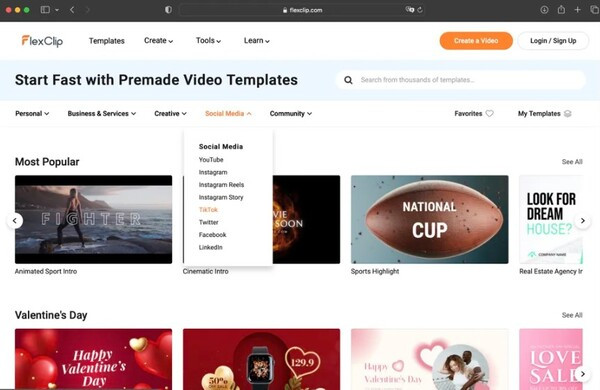Expand the Community category dropdown
Image resolution: width=600 pixels, height=390 pixels.
point(291,113)
